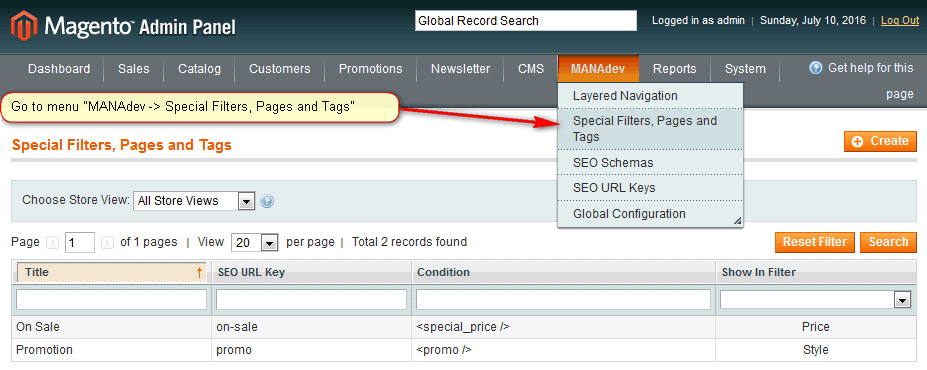The height and width of the screenshot is (370, 927).
Task: Open the per page view count dropdown
Action: (255, 242)
